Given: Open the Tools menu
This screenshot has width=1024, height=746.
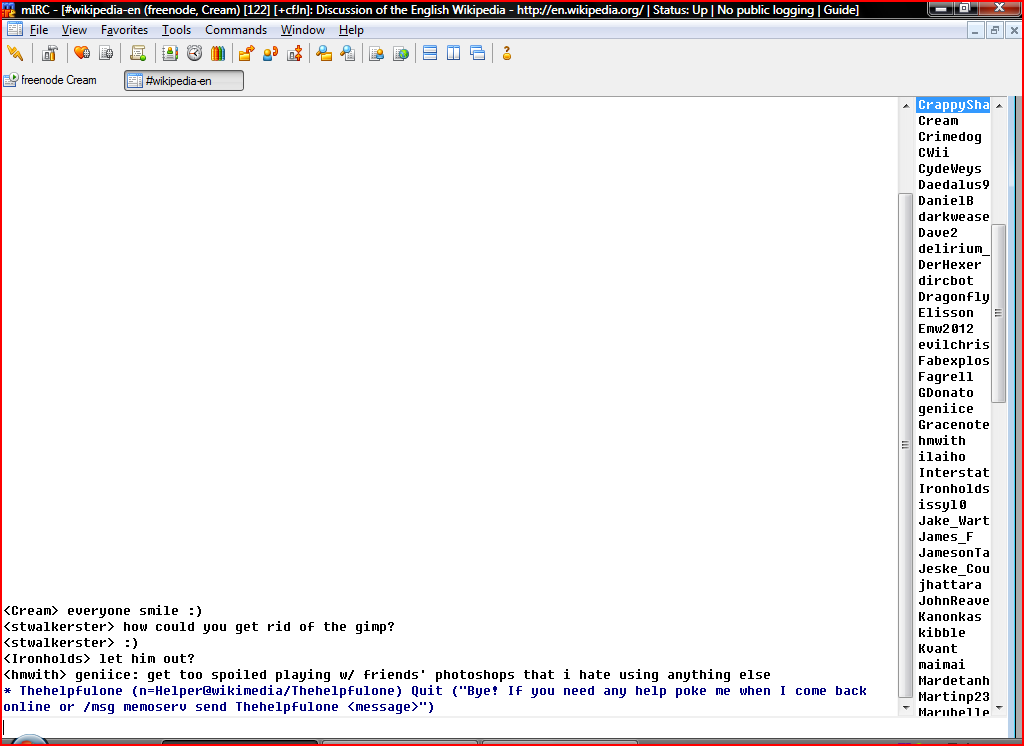Looking at the screenshot, I should [x=176, y=30].
